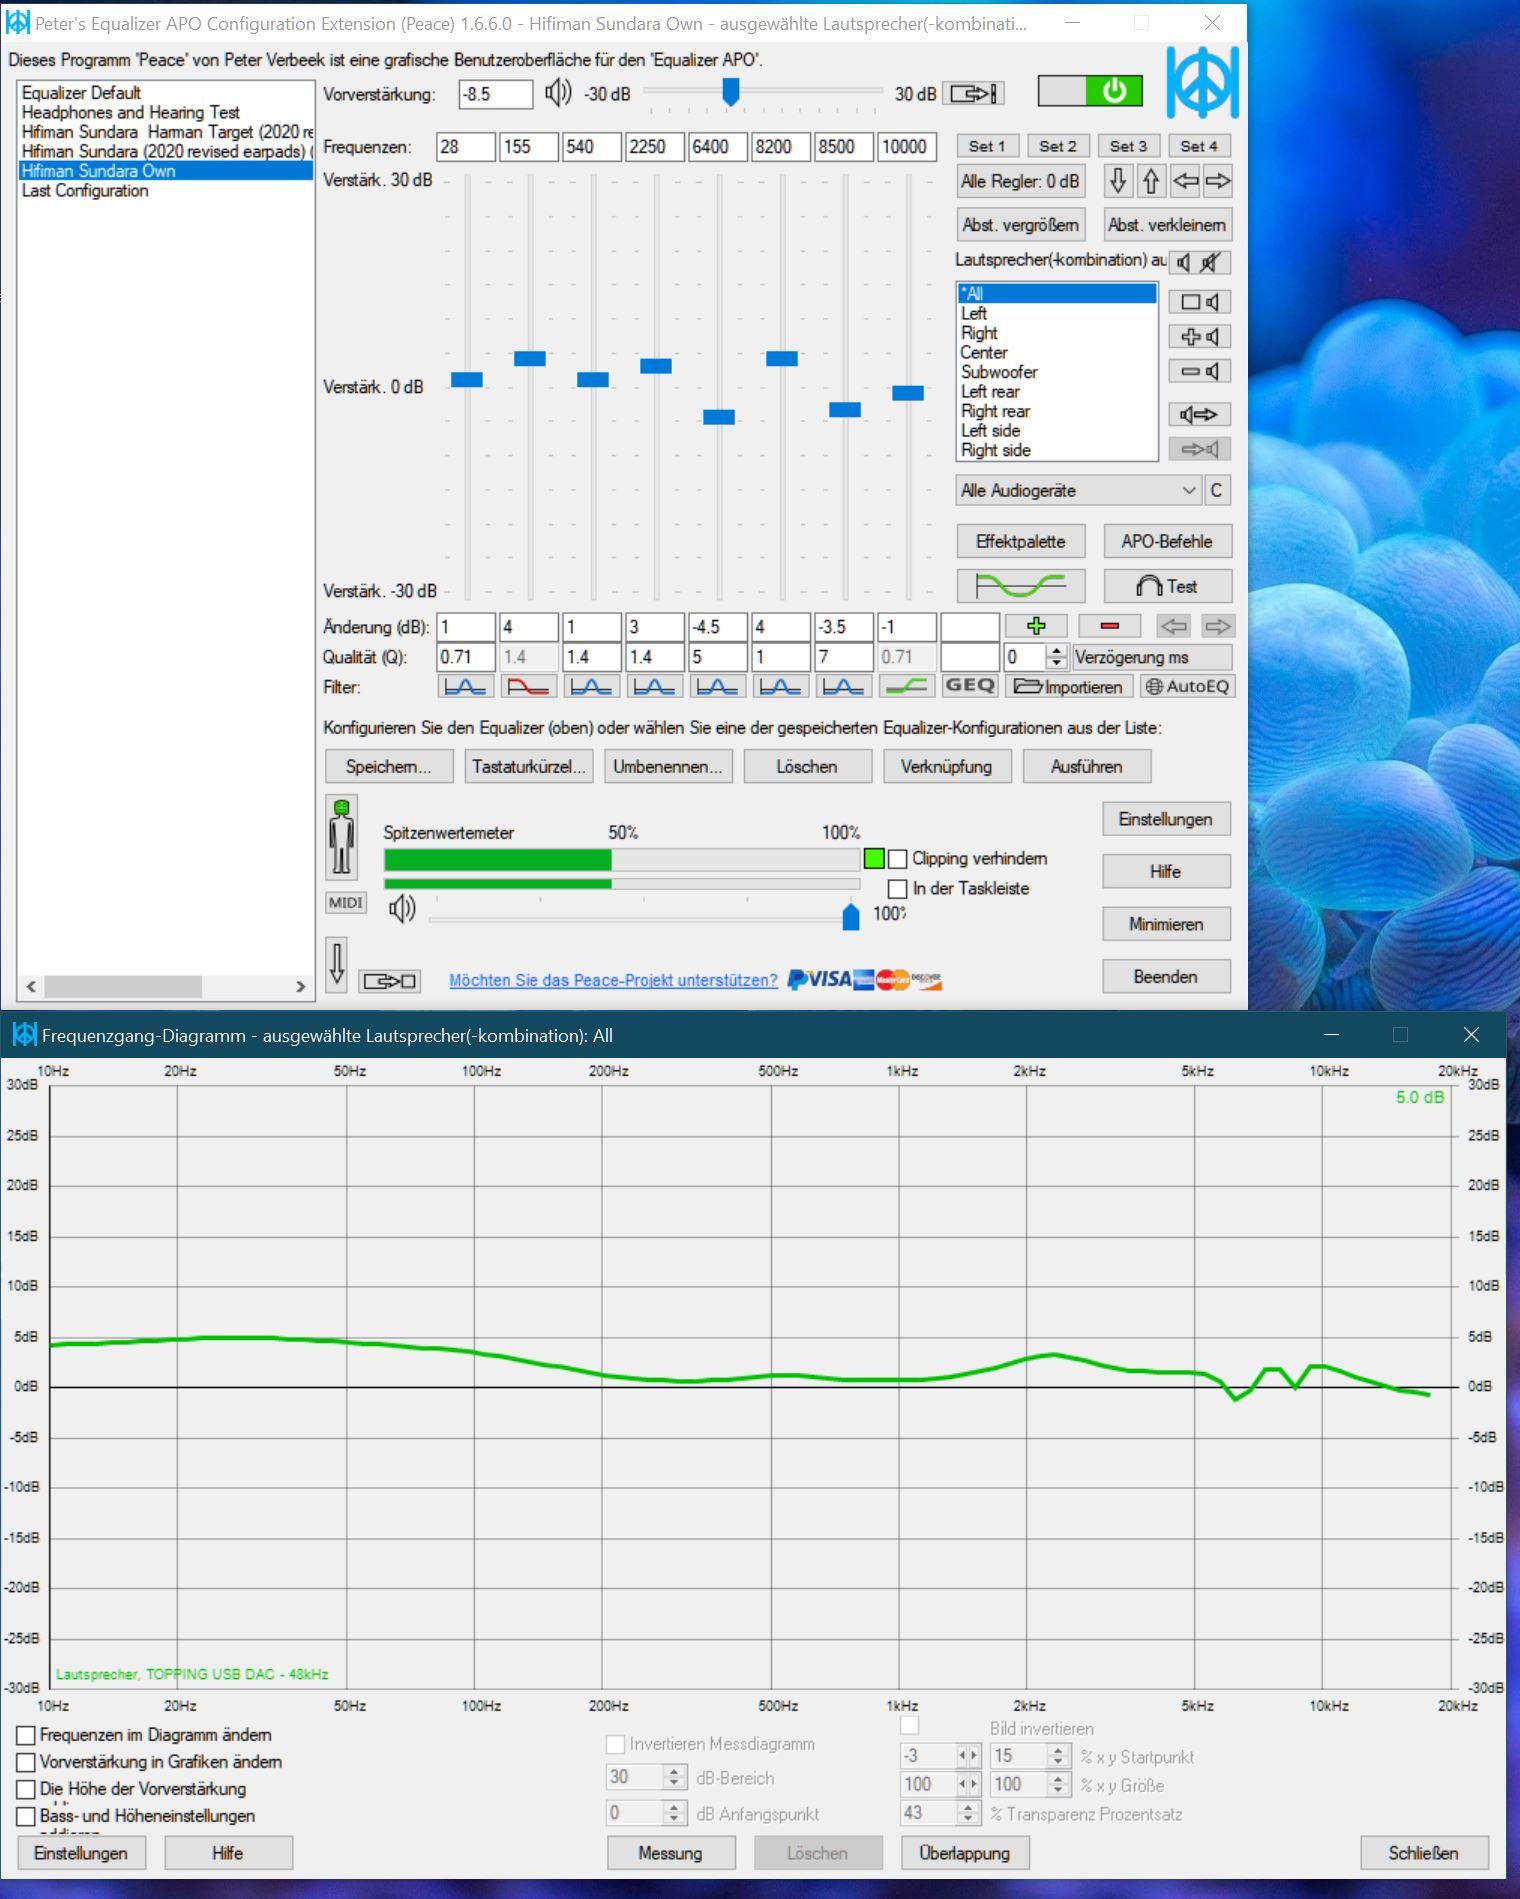
Task: Click the Vorverstärkung value field -8.5
Action: click(x=496, y=94)
